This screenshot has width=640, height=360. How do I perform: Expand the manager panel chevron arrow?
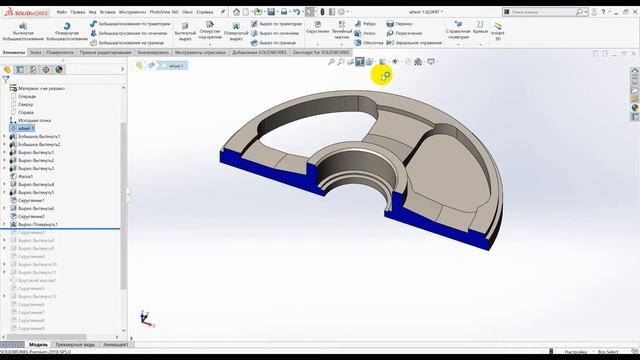(x=122, y=70)
